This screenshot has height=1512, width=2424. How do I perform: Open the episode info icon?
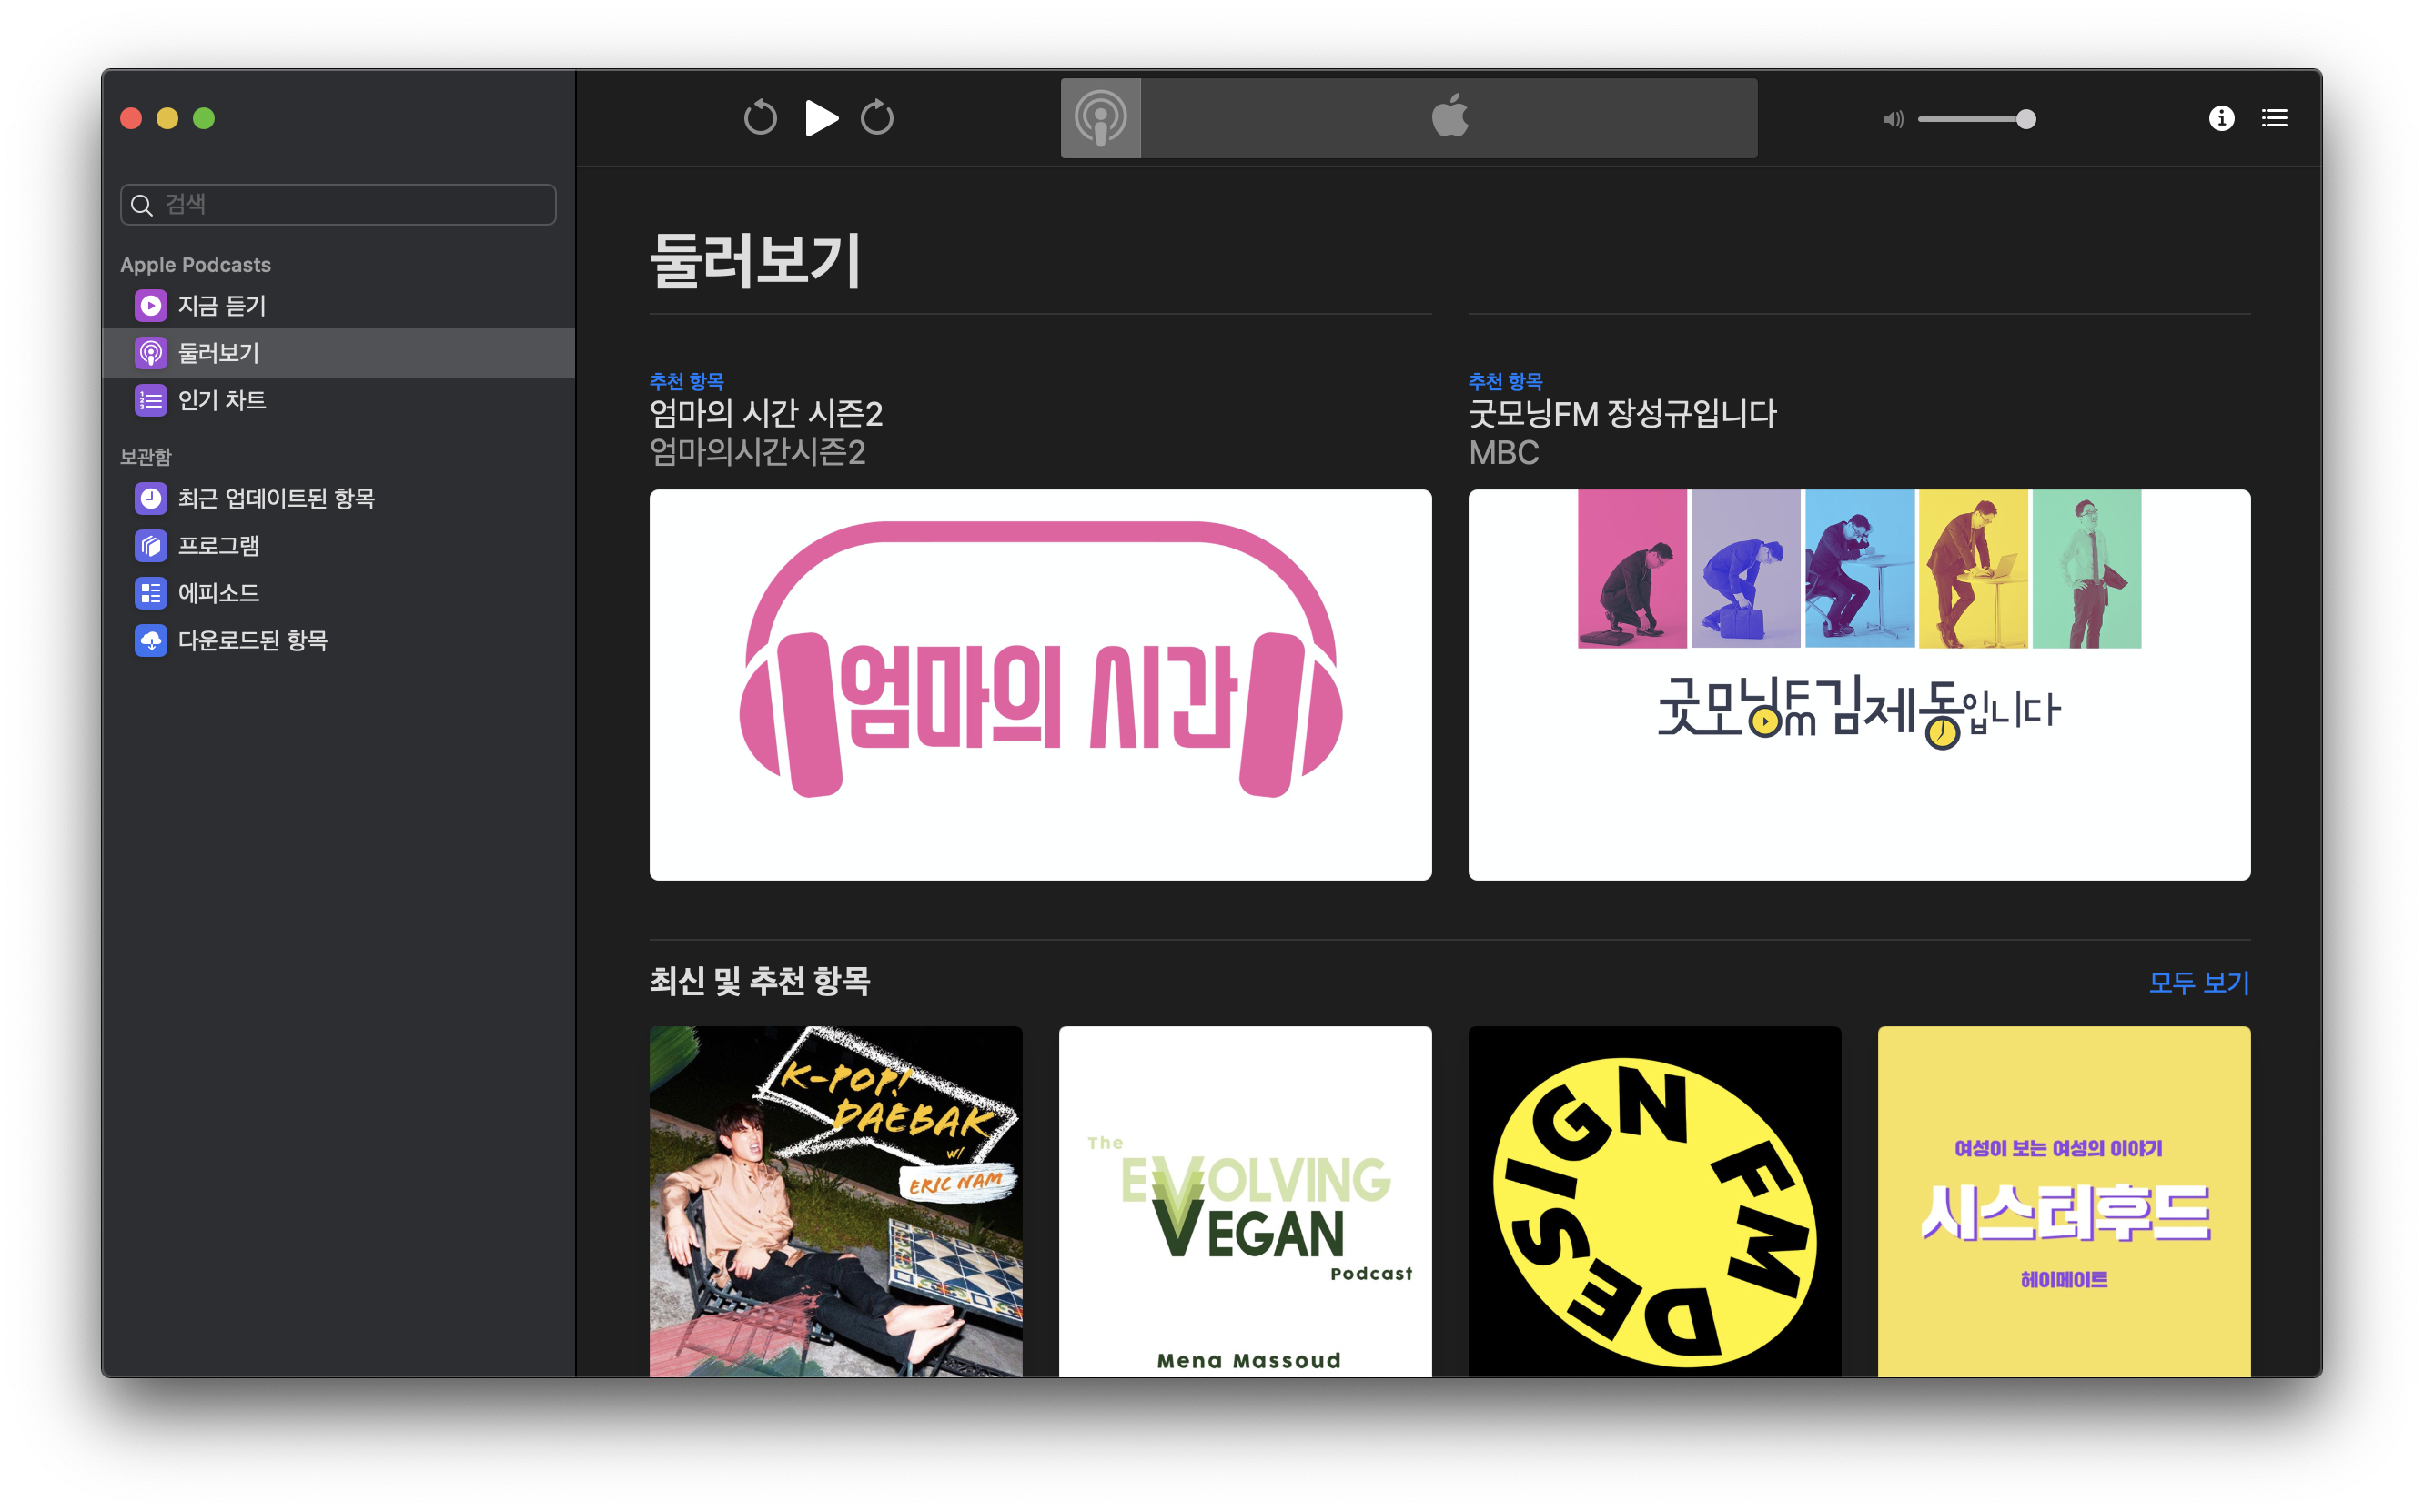(x=2221, y=118)
